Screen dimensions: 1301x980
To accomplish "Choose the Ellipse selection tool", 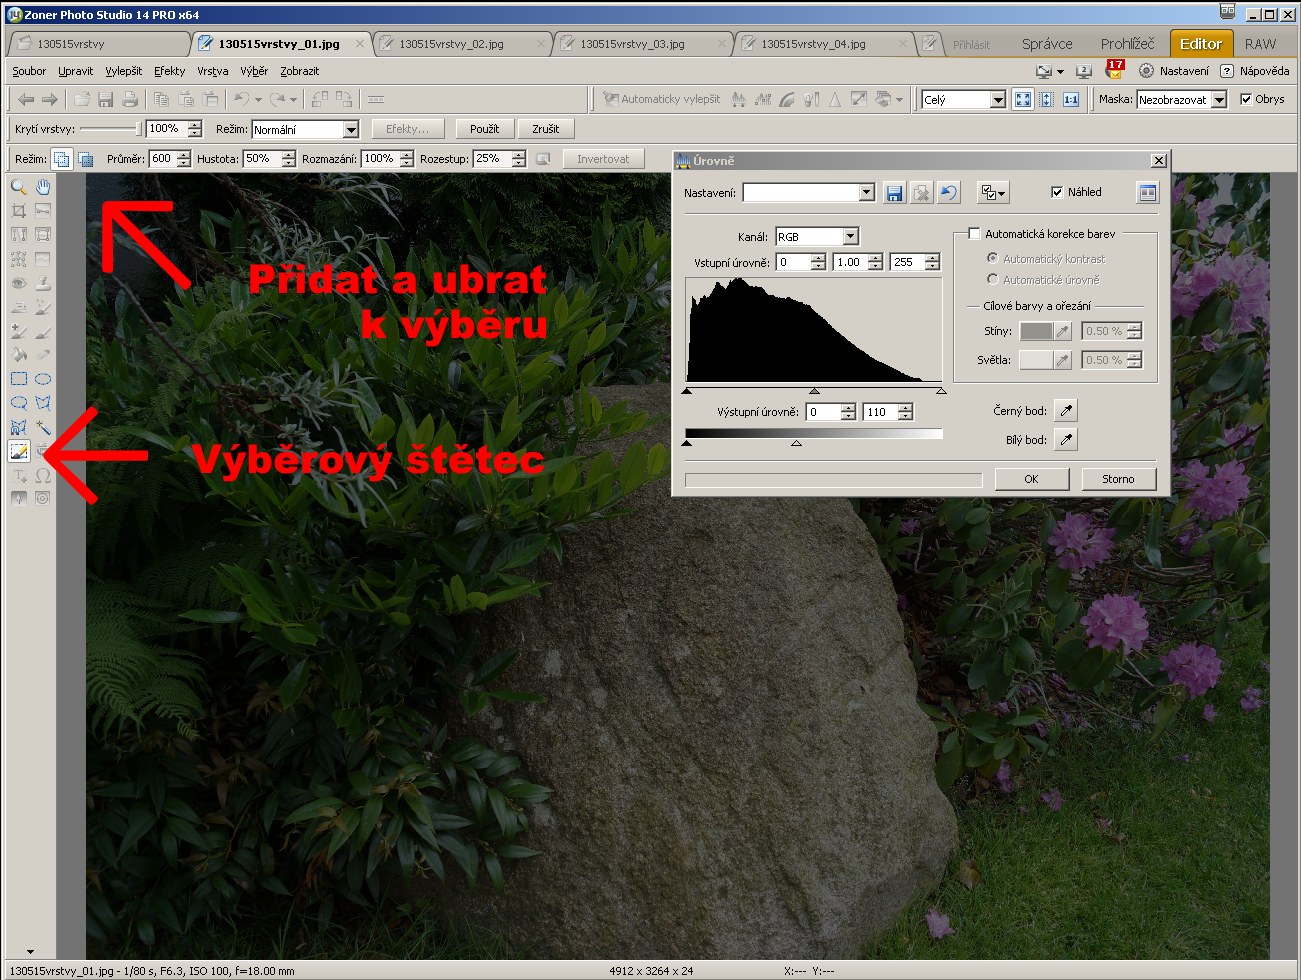I will coord(43,379).
